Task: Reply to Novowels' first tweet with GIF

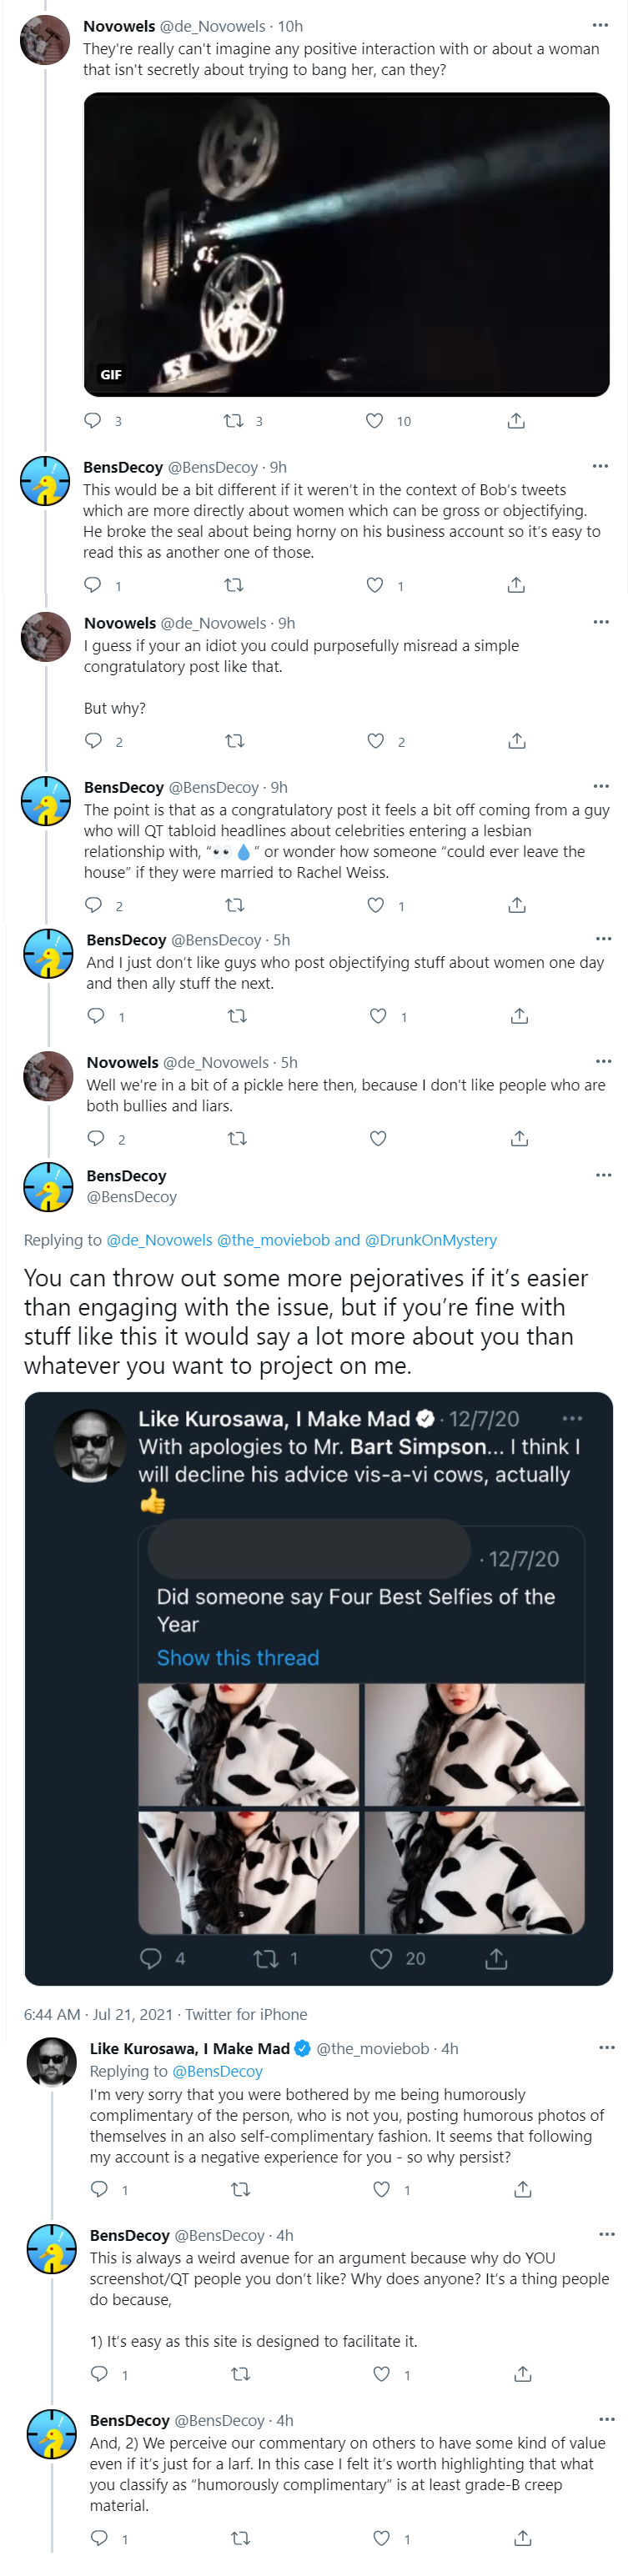Action: [x=92, y=421]
